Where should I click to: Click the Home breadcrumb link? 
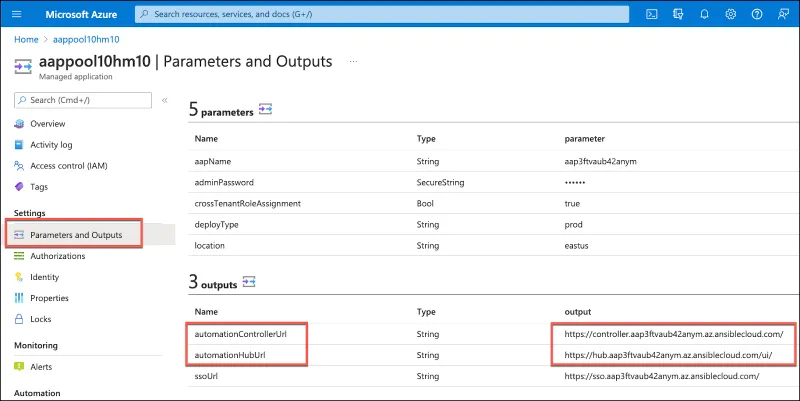coord(25,38)
